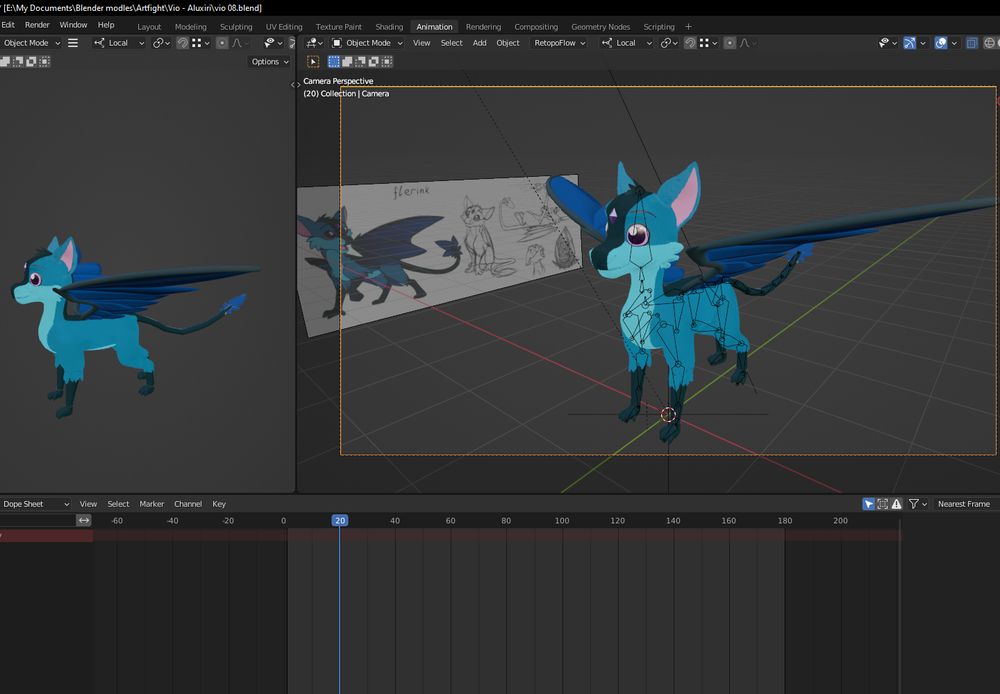Click the frame 20 playhead marker
The width and height of the screenshot is (1000, 694).
(x=340, y=520)
